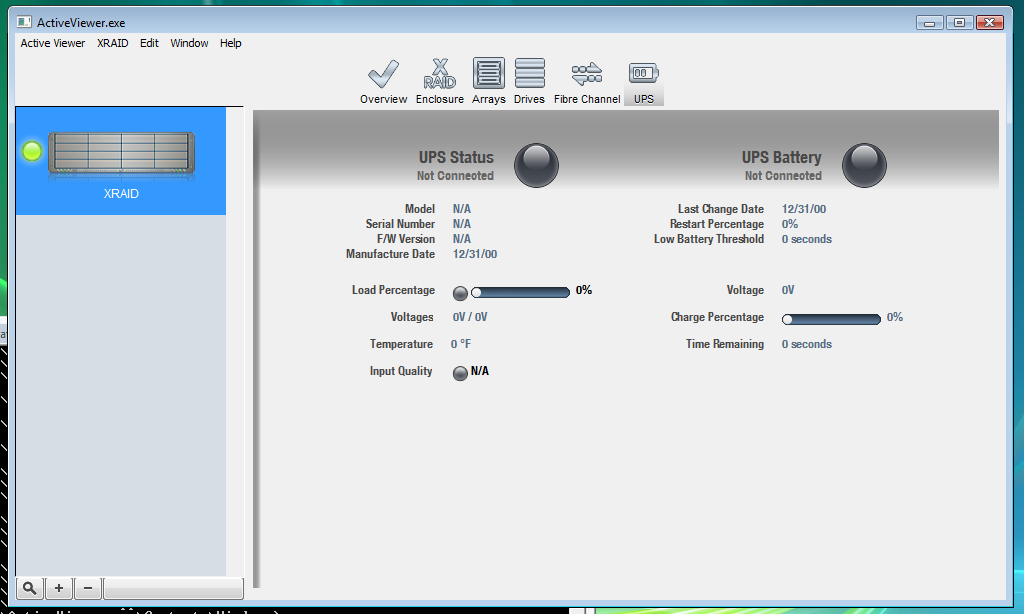Open the XRAID menu
The image size is (1024, 614).
[x=112, y=43]
